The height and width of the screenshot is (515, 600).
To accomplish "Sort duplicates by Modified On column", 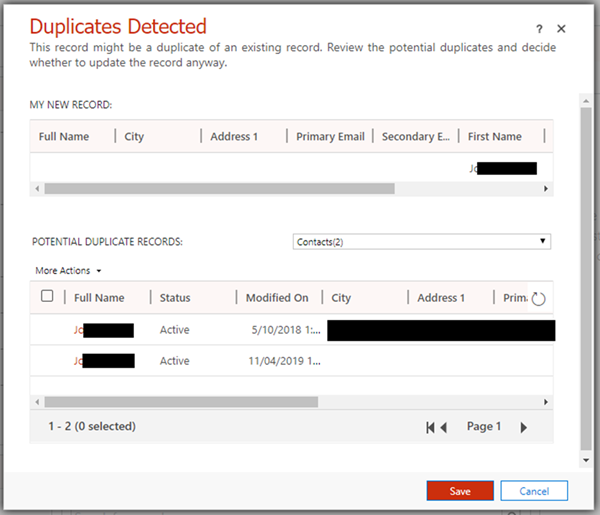I will point(279,298).
